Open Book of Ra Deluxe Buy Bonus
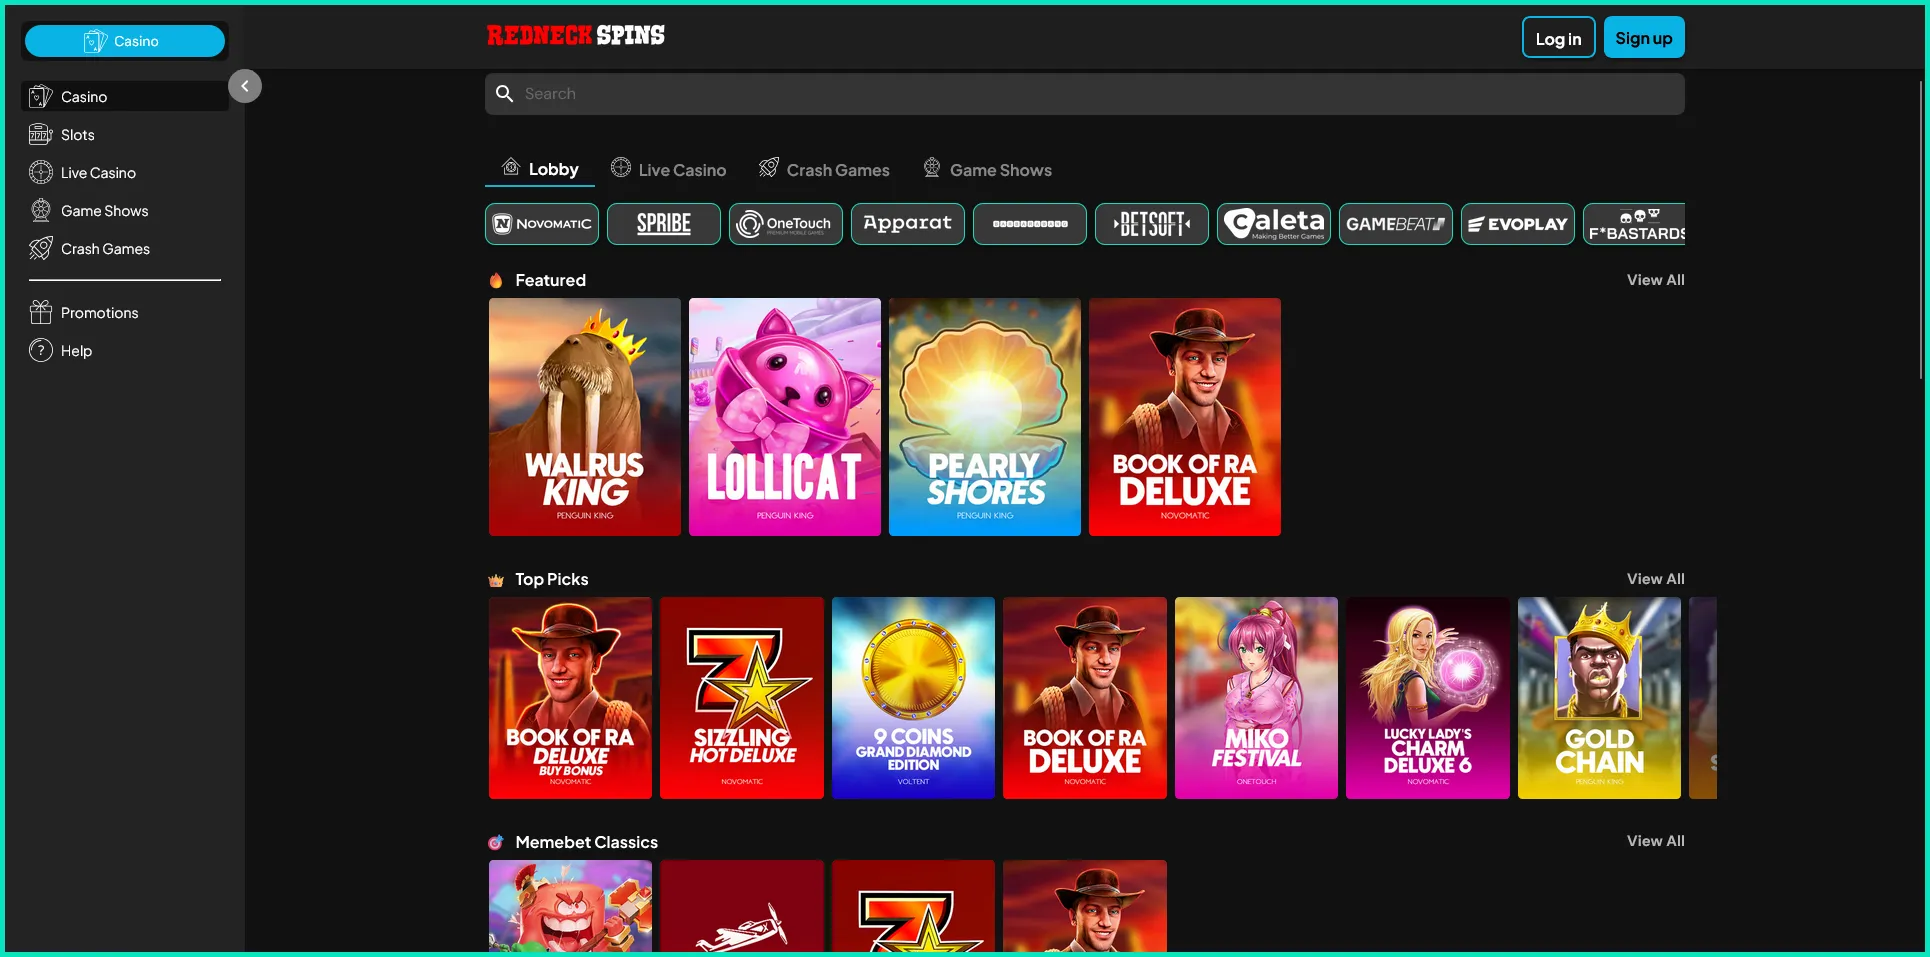 pos(570,698)
